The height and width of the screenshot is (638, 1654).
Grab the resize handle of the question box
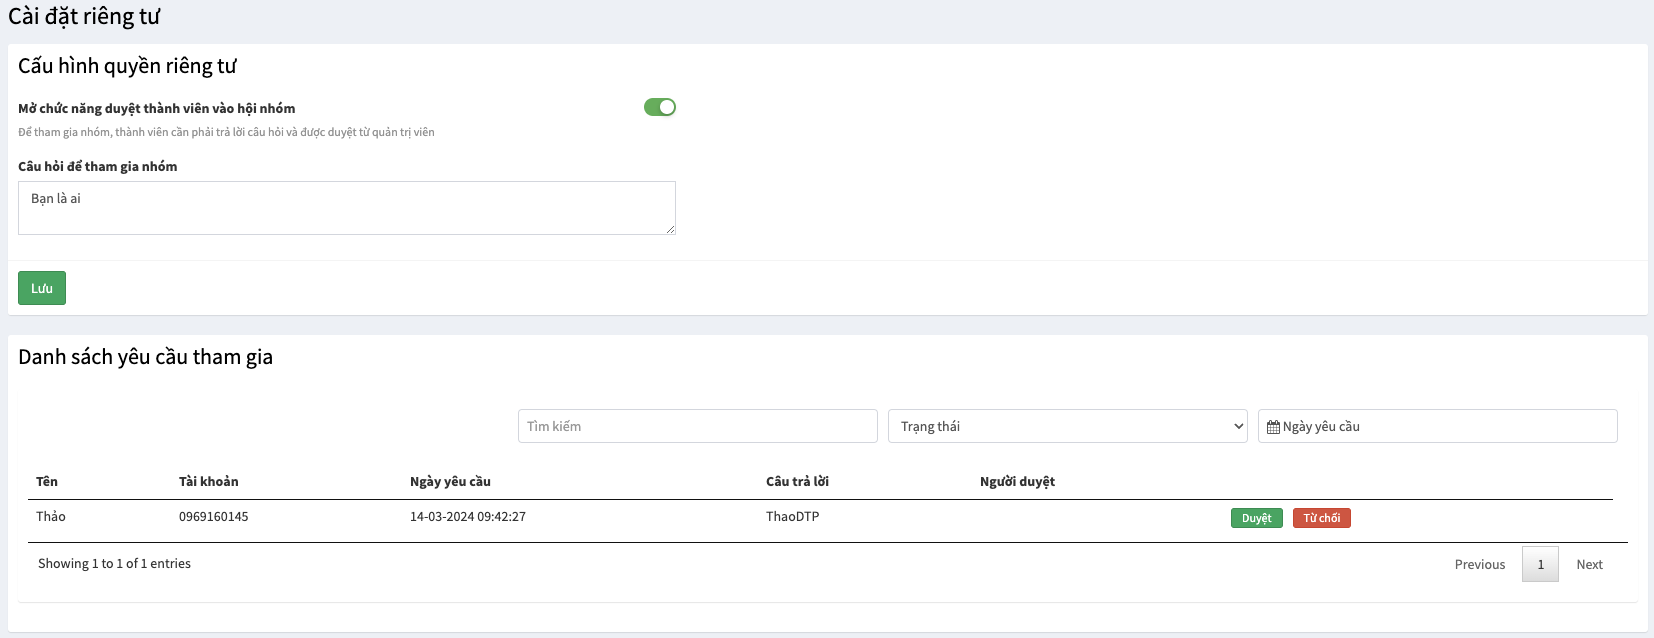(x=671, y=230)
